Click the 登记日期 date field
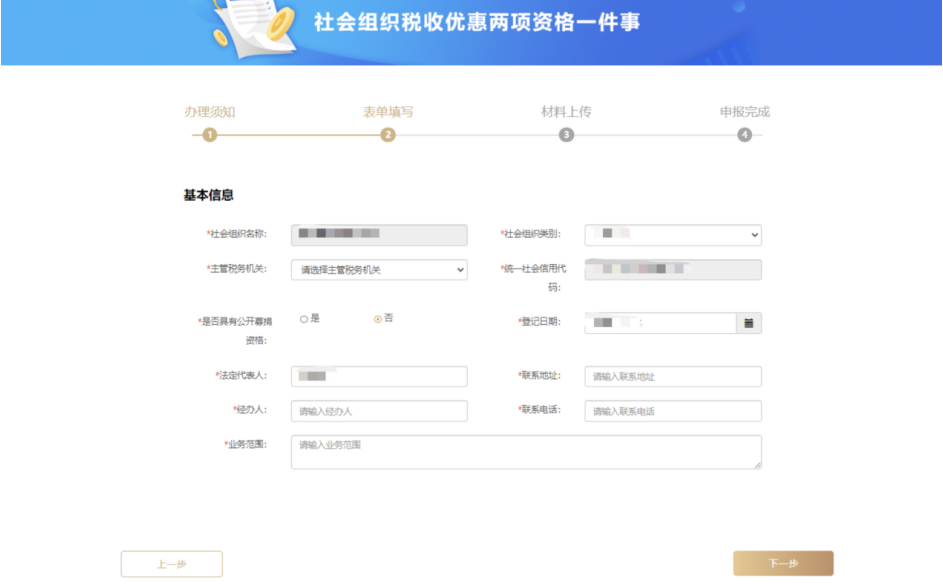Image resolution: width=943 pixels, height=585 pixels. click(660, 323)
